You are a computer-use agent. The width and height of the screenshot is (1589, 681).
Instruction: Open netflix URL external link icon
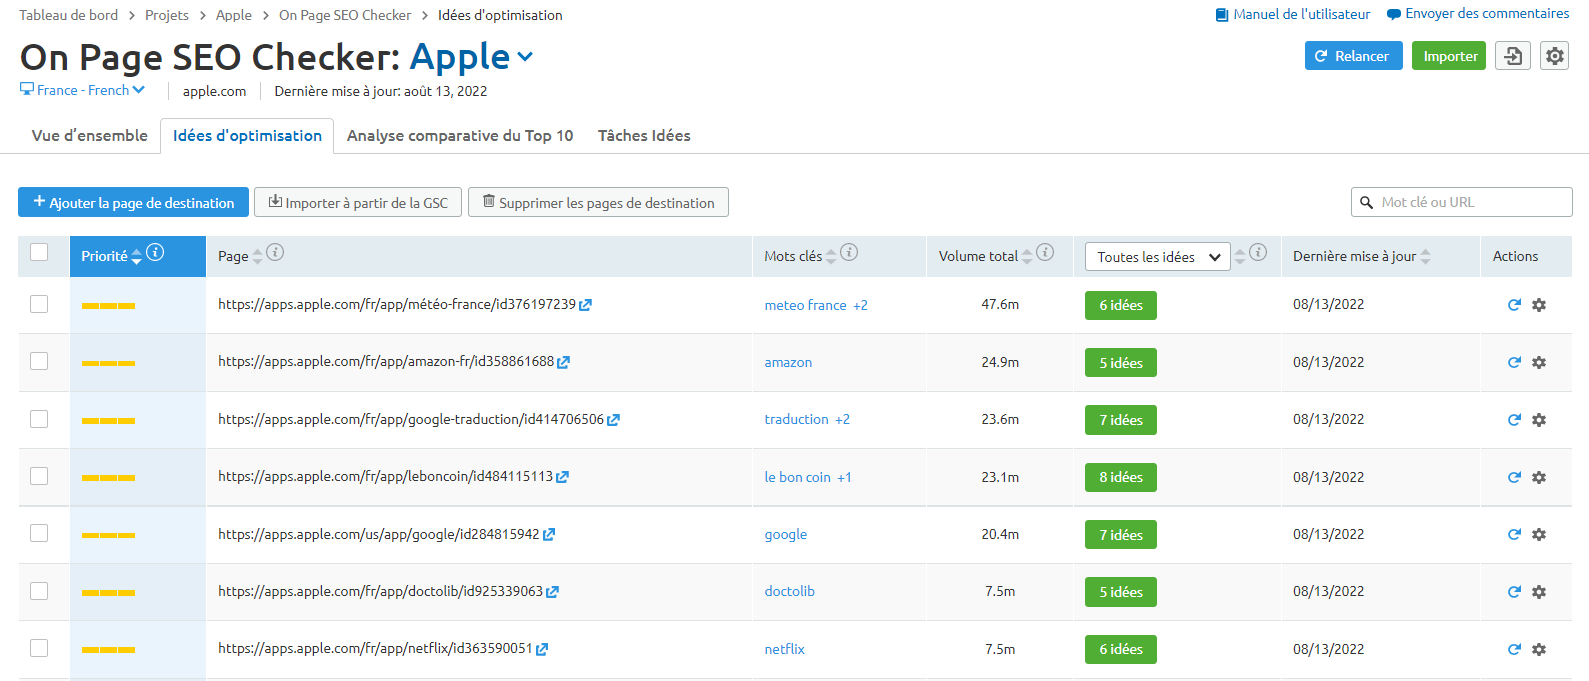point(542,649)
